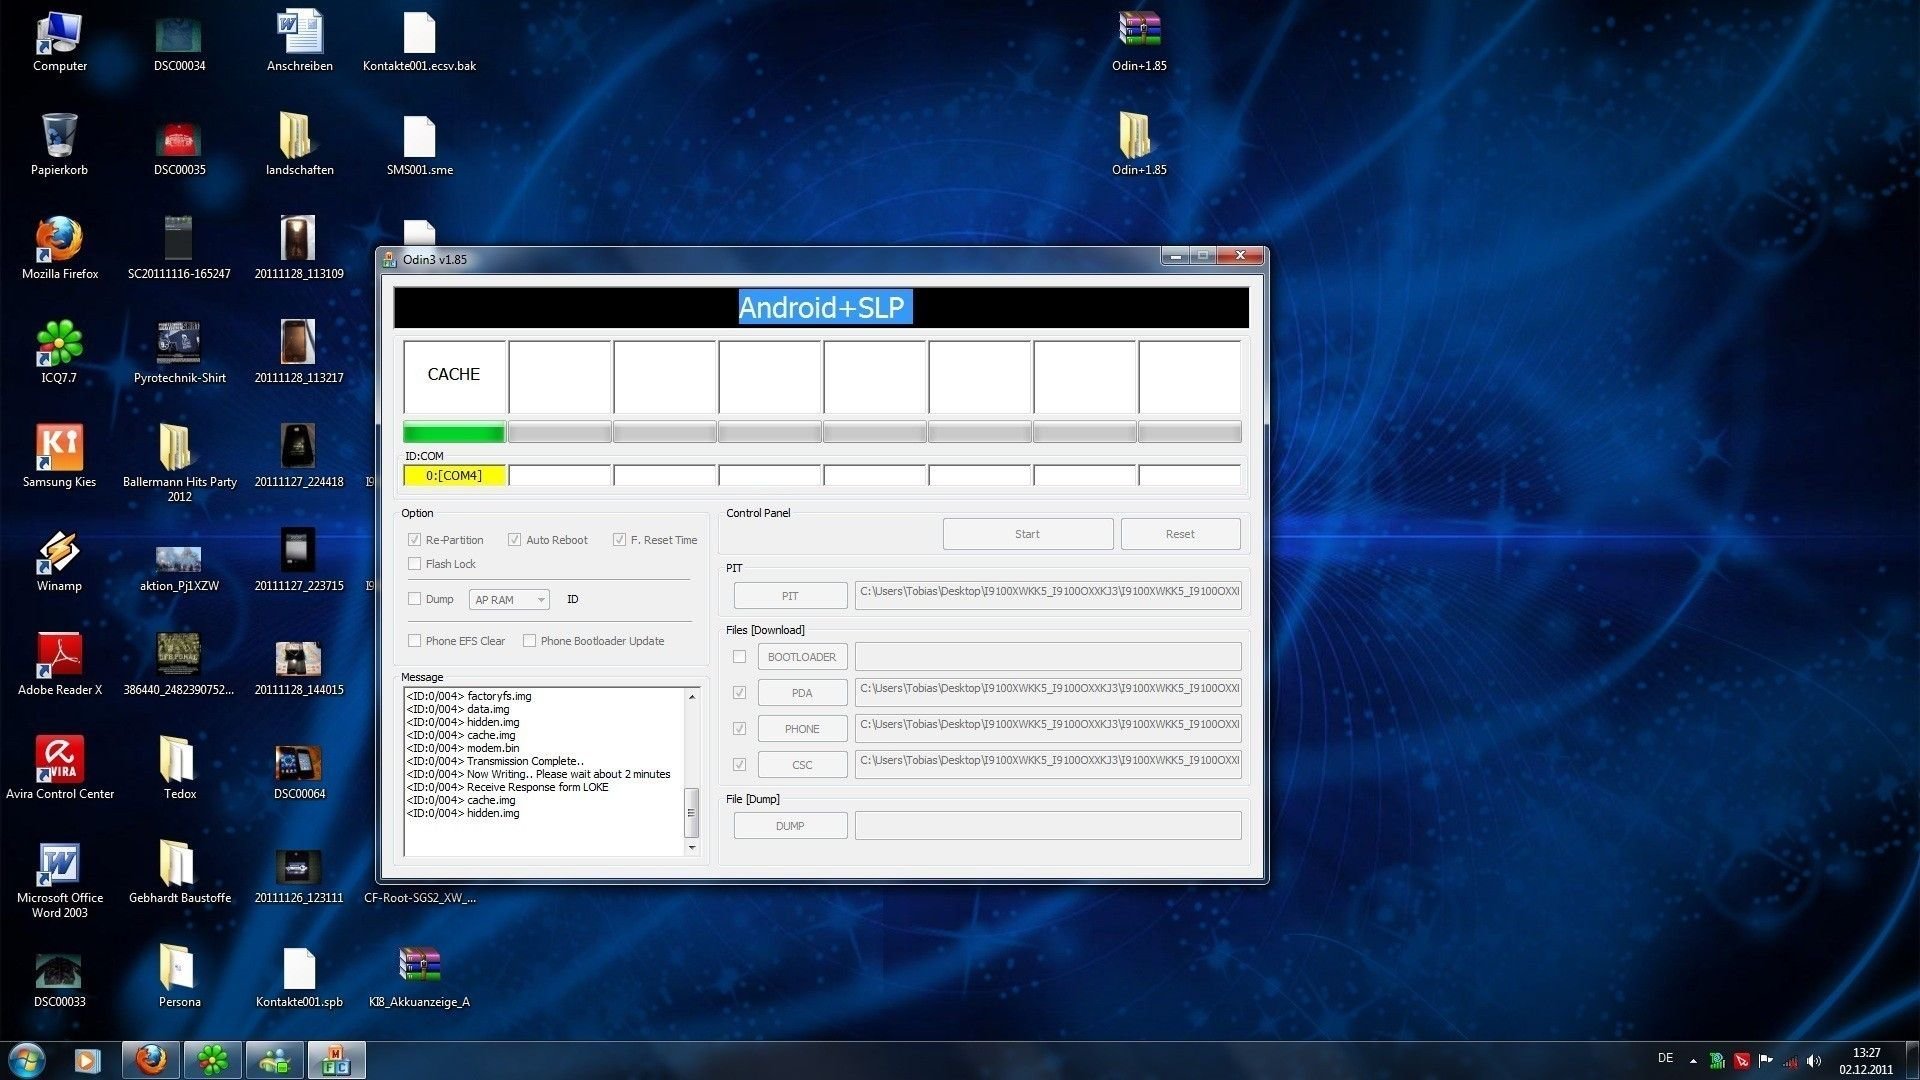The height and width of the screenshot is (1080, 1920).
Task: Click the Reset button in Odin
Action: [x=1180, y=534]
